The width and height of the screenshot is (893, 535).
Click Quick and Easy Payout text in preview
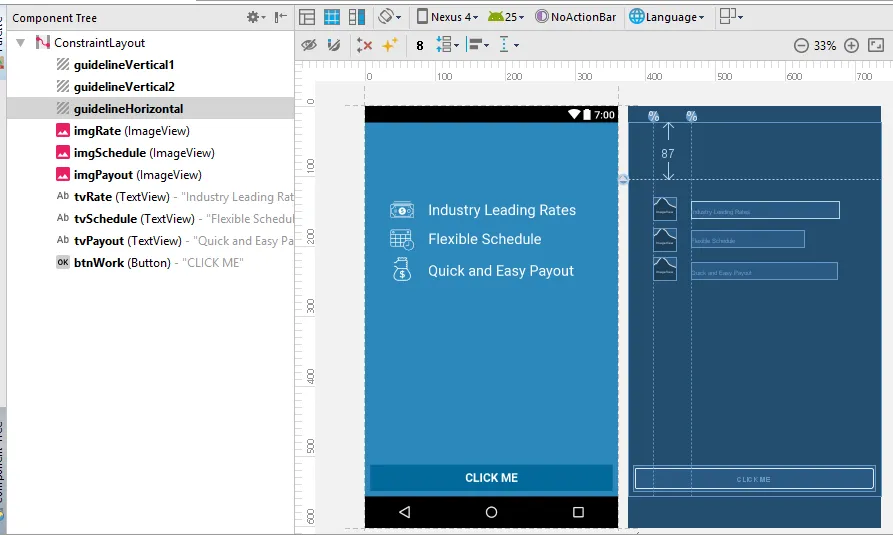[x=501, y=271]
